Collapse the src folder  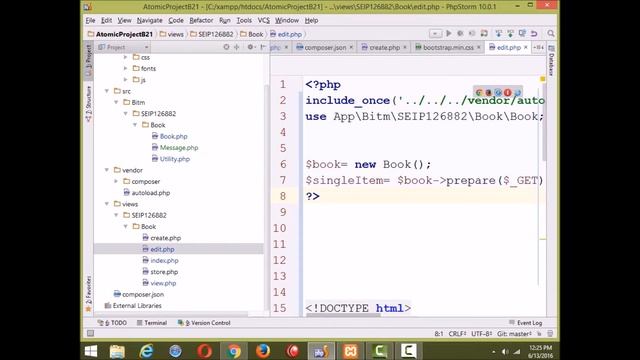pos(107,91)
